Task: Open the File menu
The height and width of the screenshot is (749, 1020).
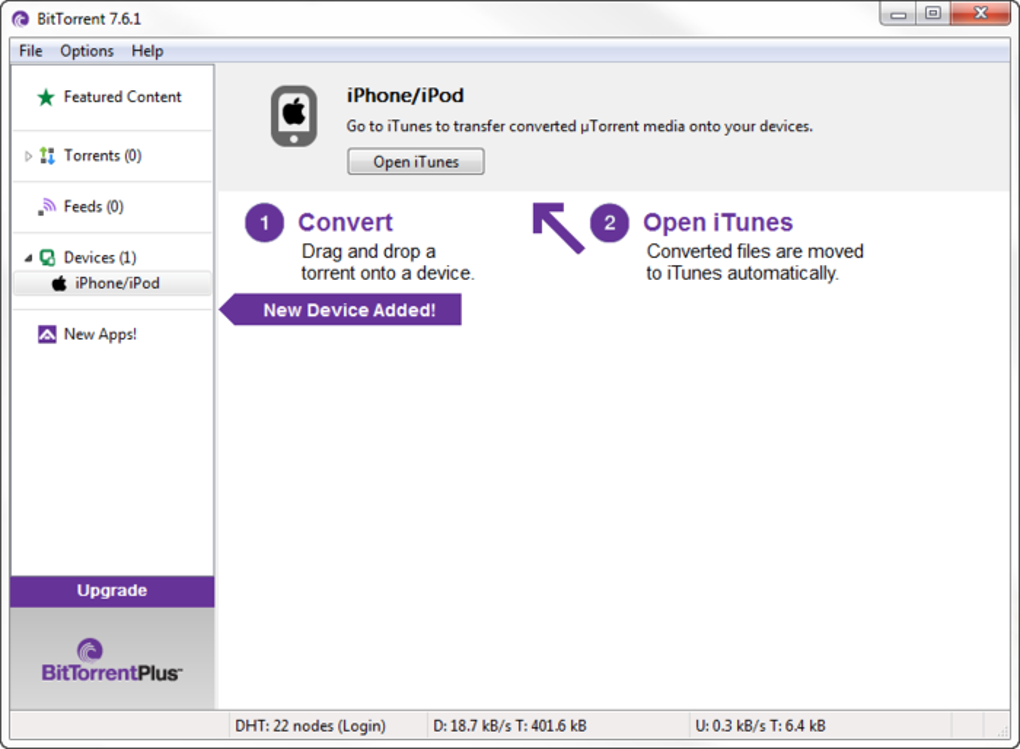Action: tap(31, 51)
